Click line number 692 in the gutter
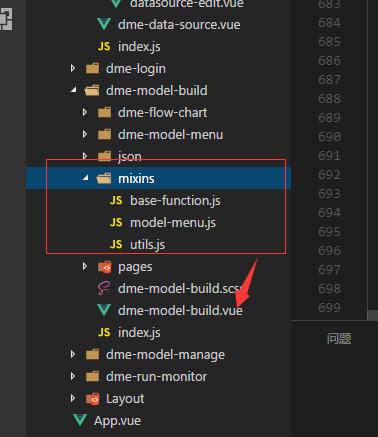This screenshot has width=378, height=437. 329,175
